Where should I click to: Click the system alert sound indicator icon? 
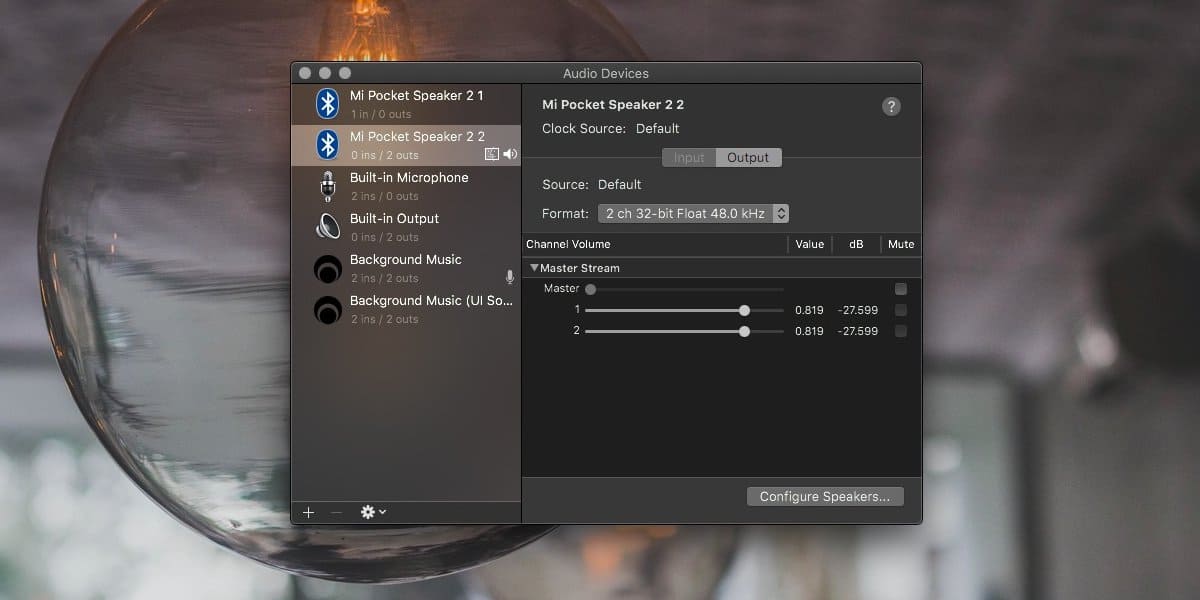[491, 154]
